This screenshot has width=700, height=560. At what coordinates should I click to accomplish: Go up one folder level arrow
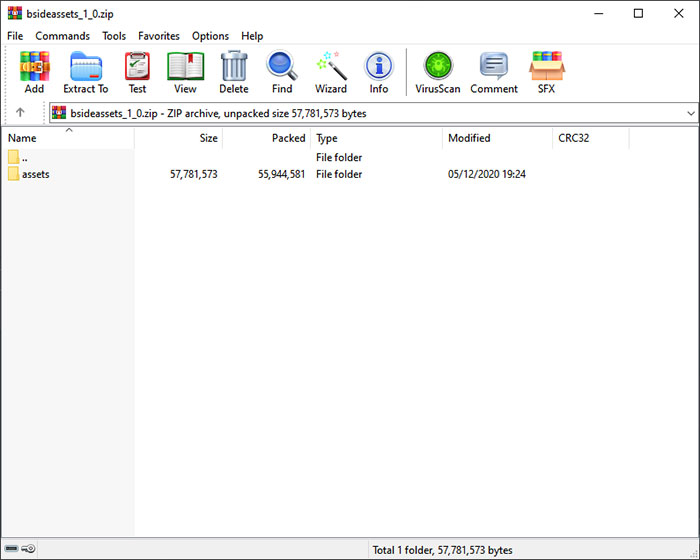click(x=20, y=113)
